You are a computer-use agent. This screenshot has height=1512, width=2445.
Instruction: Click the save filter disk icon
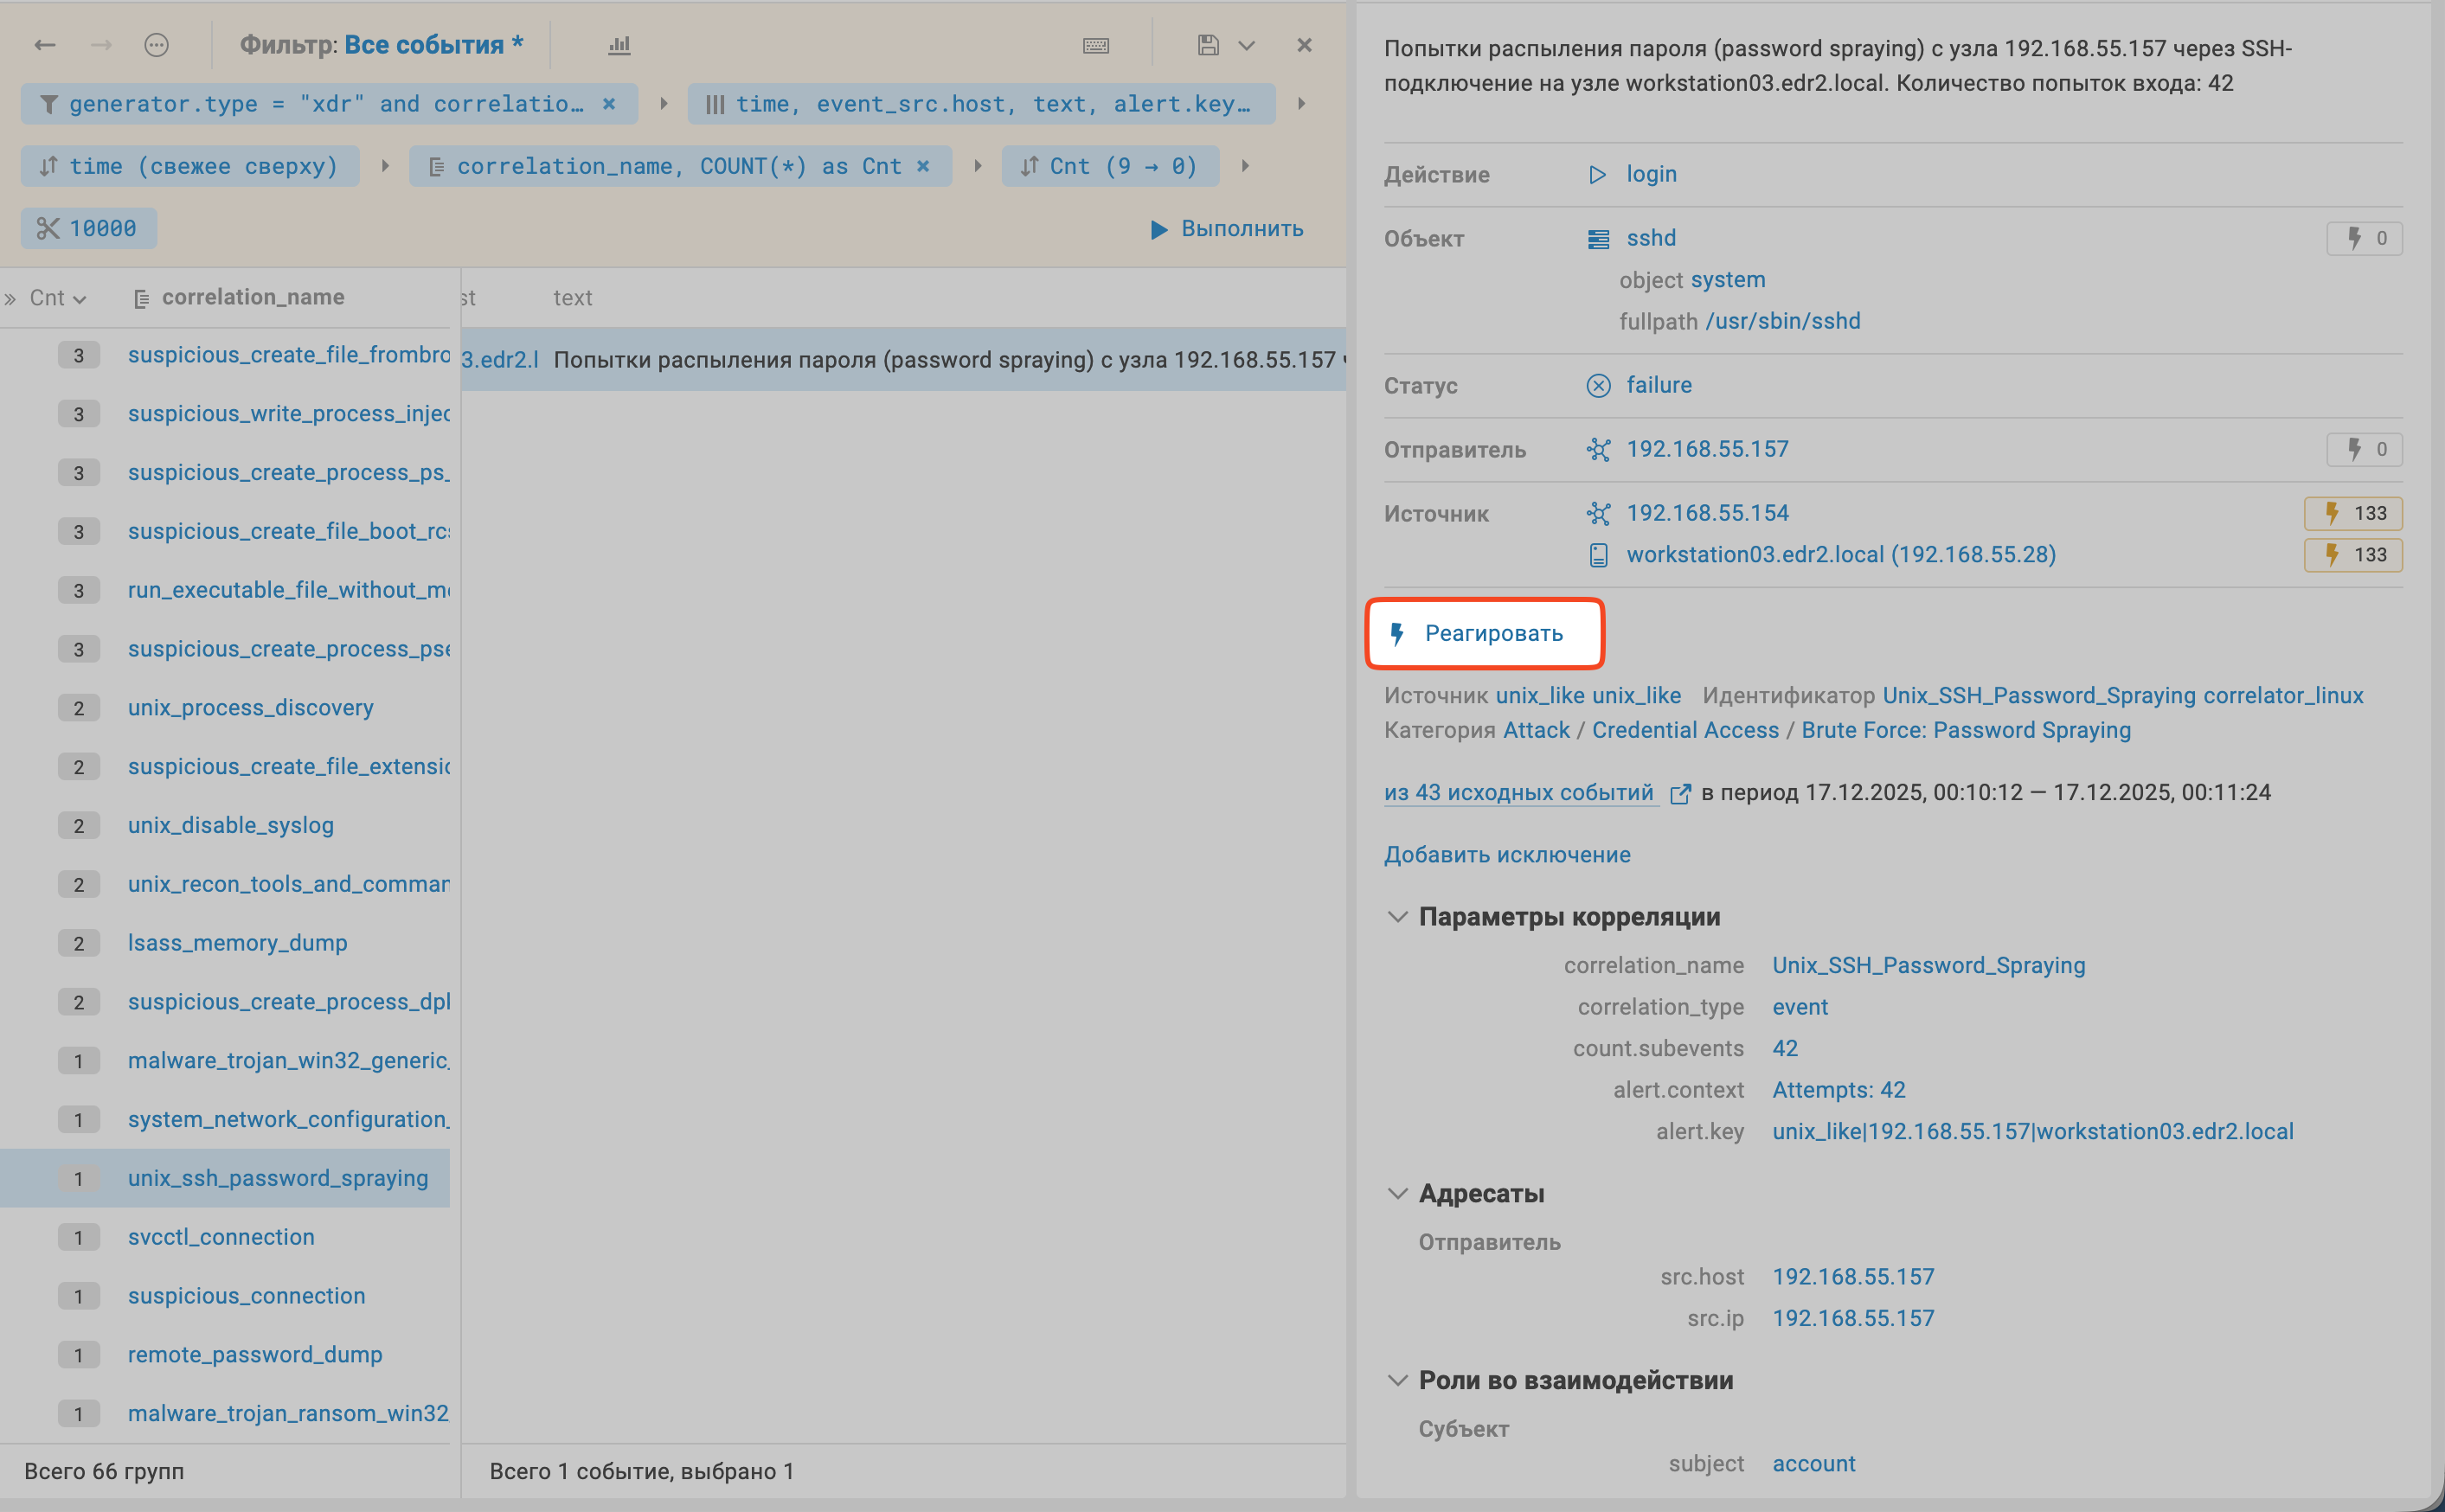tap(1207, 45)
